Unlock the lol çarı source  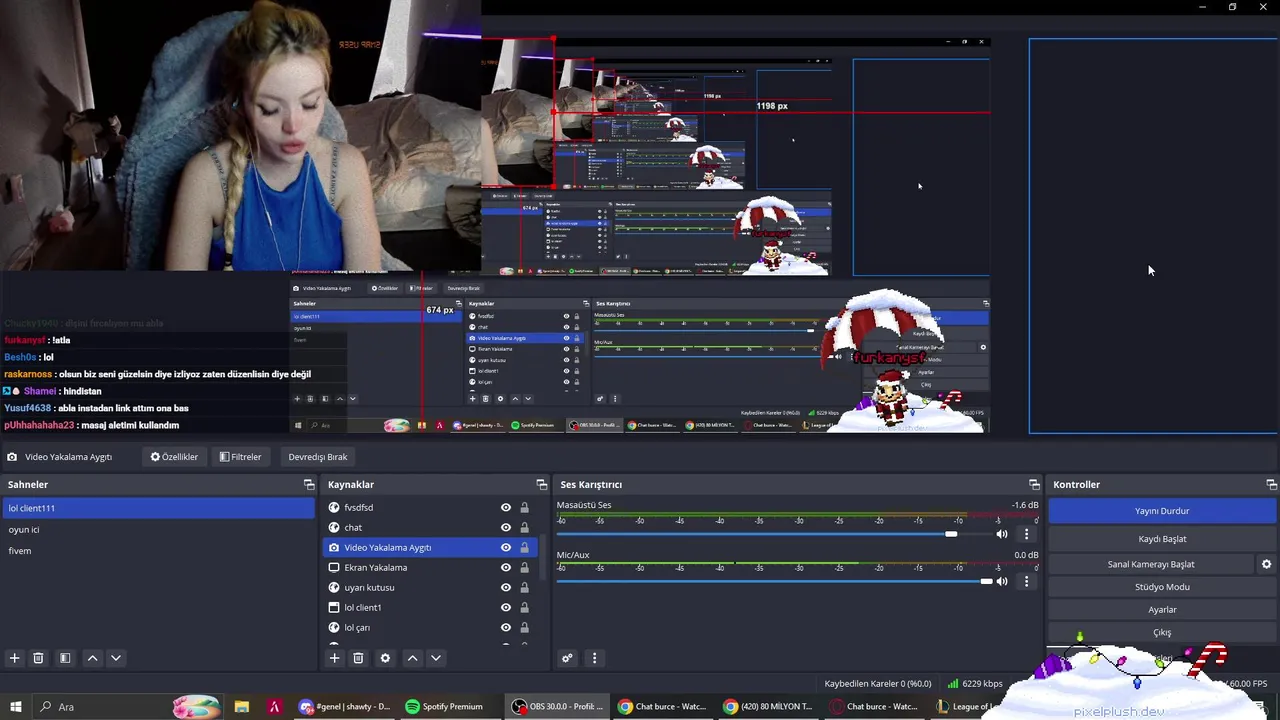524,628
